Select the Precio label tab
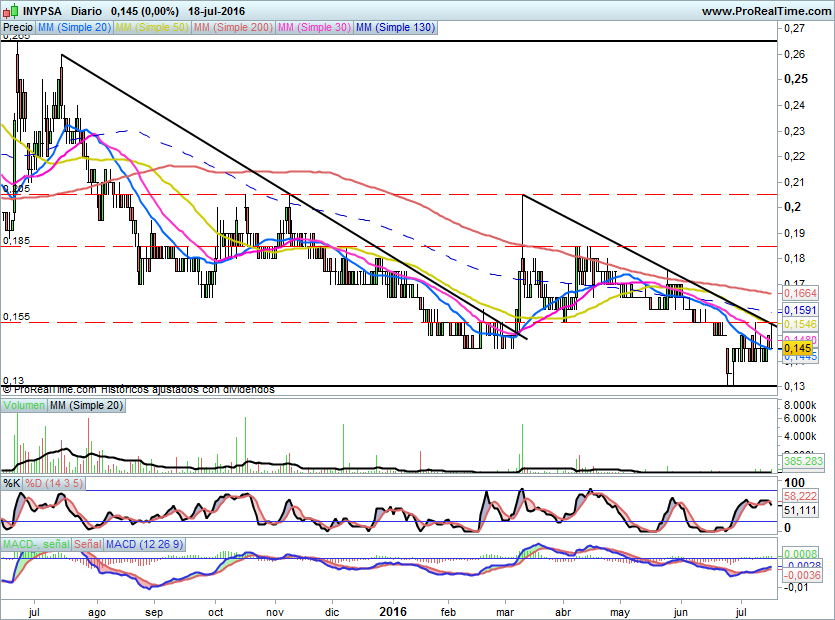This screenshot has width=835, height=620. (x=18, y=28)
